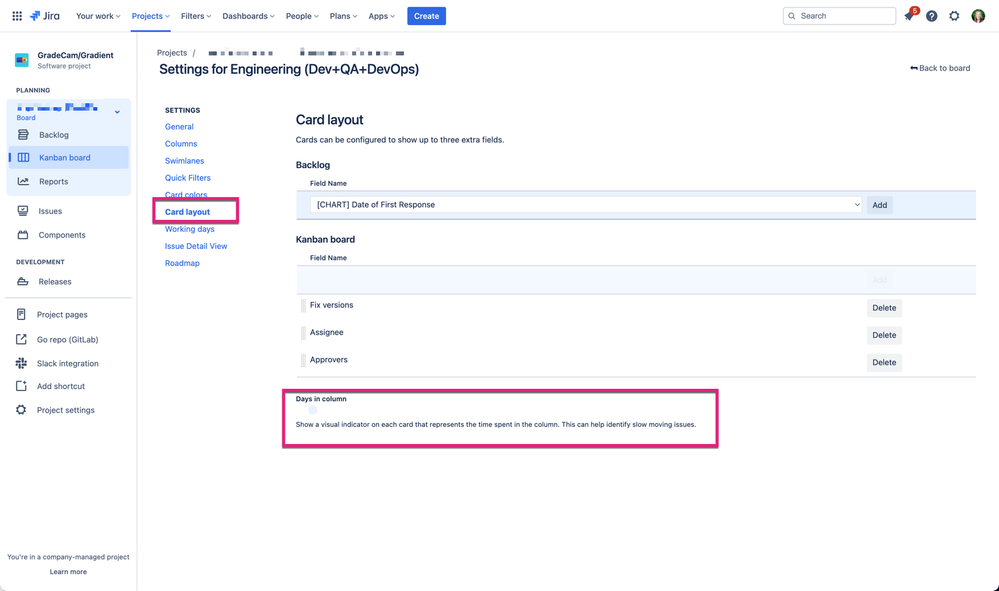Image resolution: width=999 pixels, height=591 pixels.
Task: Open Roadmap settings
Action: [182, 263]
